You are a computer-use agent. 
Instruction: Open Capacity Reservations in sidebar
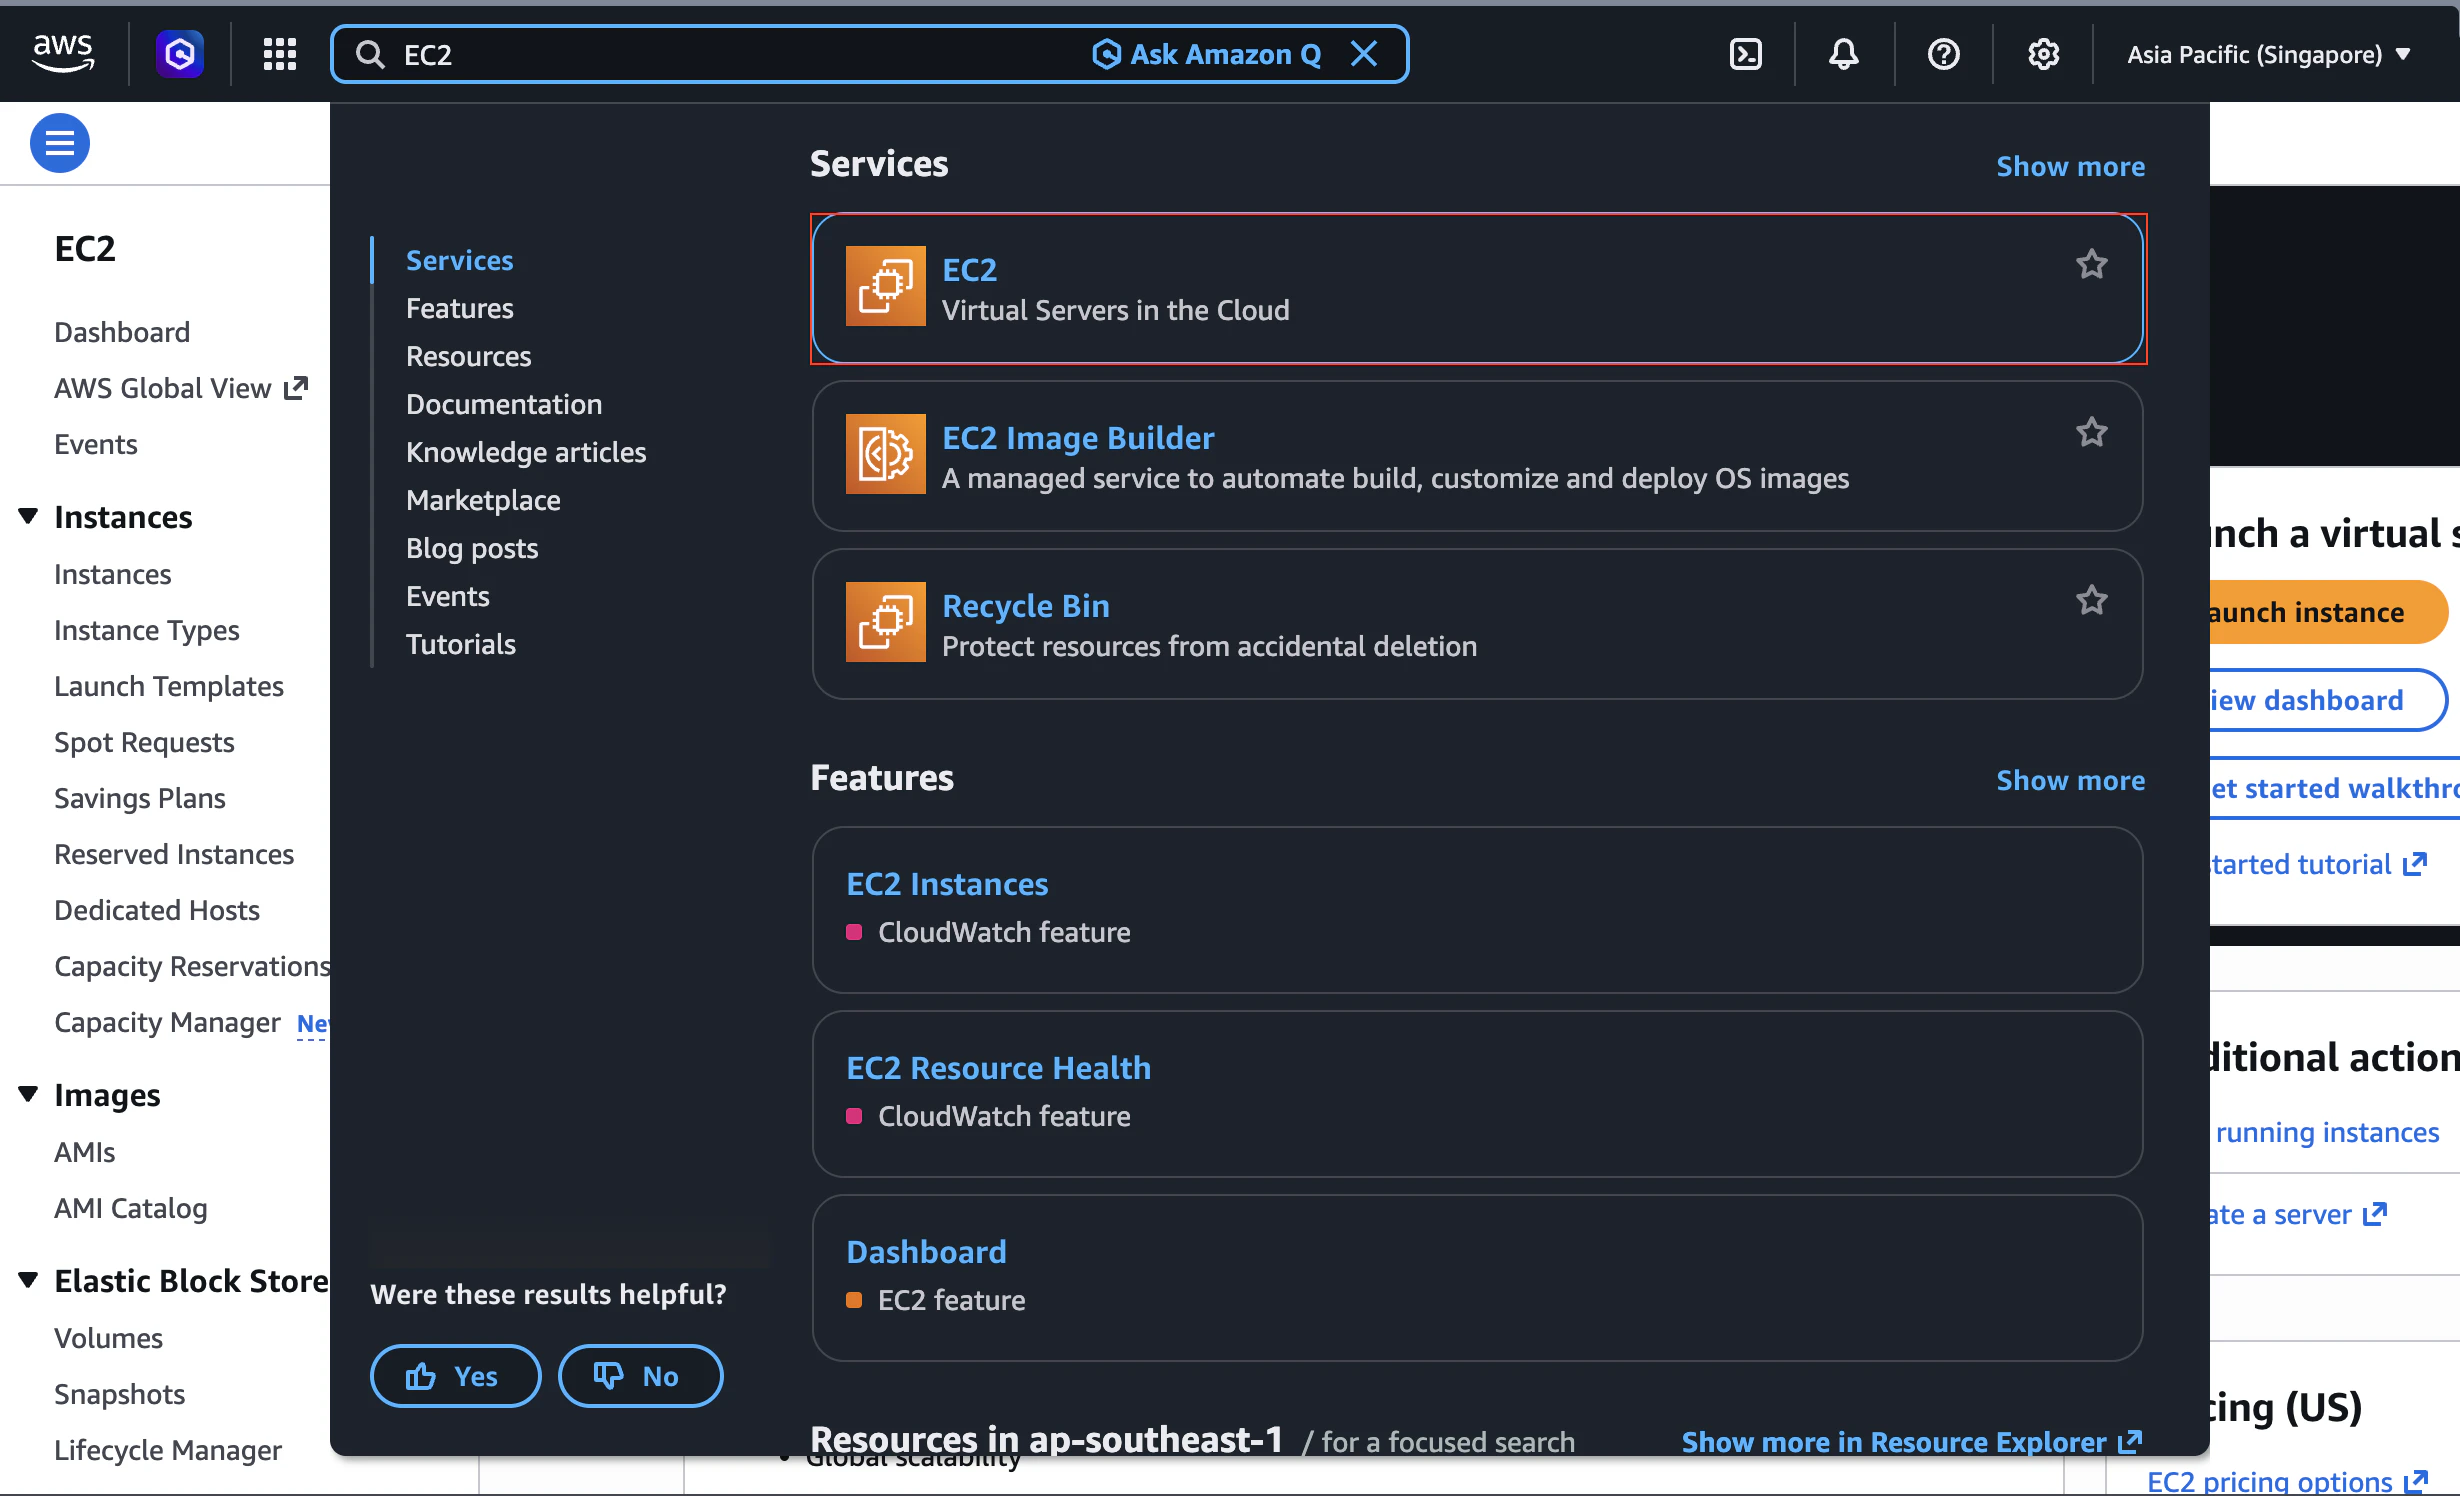pos(192,966)
